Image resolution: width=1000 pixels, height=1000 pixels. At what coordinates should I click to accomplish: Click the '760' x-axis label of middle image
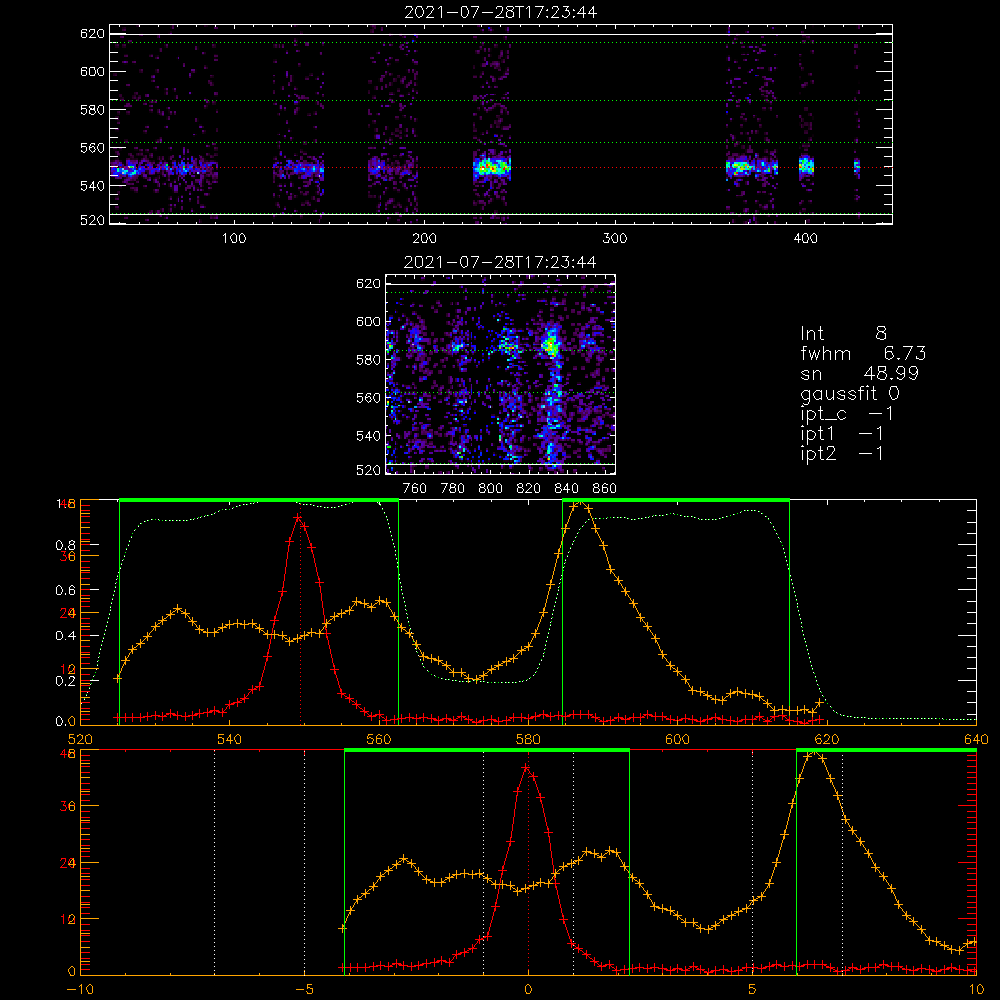415,489
